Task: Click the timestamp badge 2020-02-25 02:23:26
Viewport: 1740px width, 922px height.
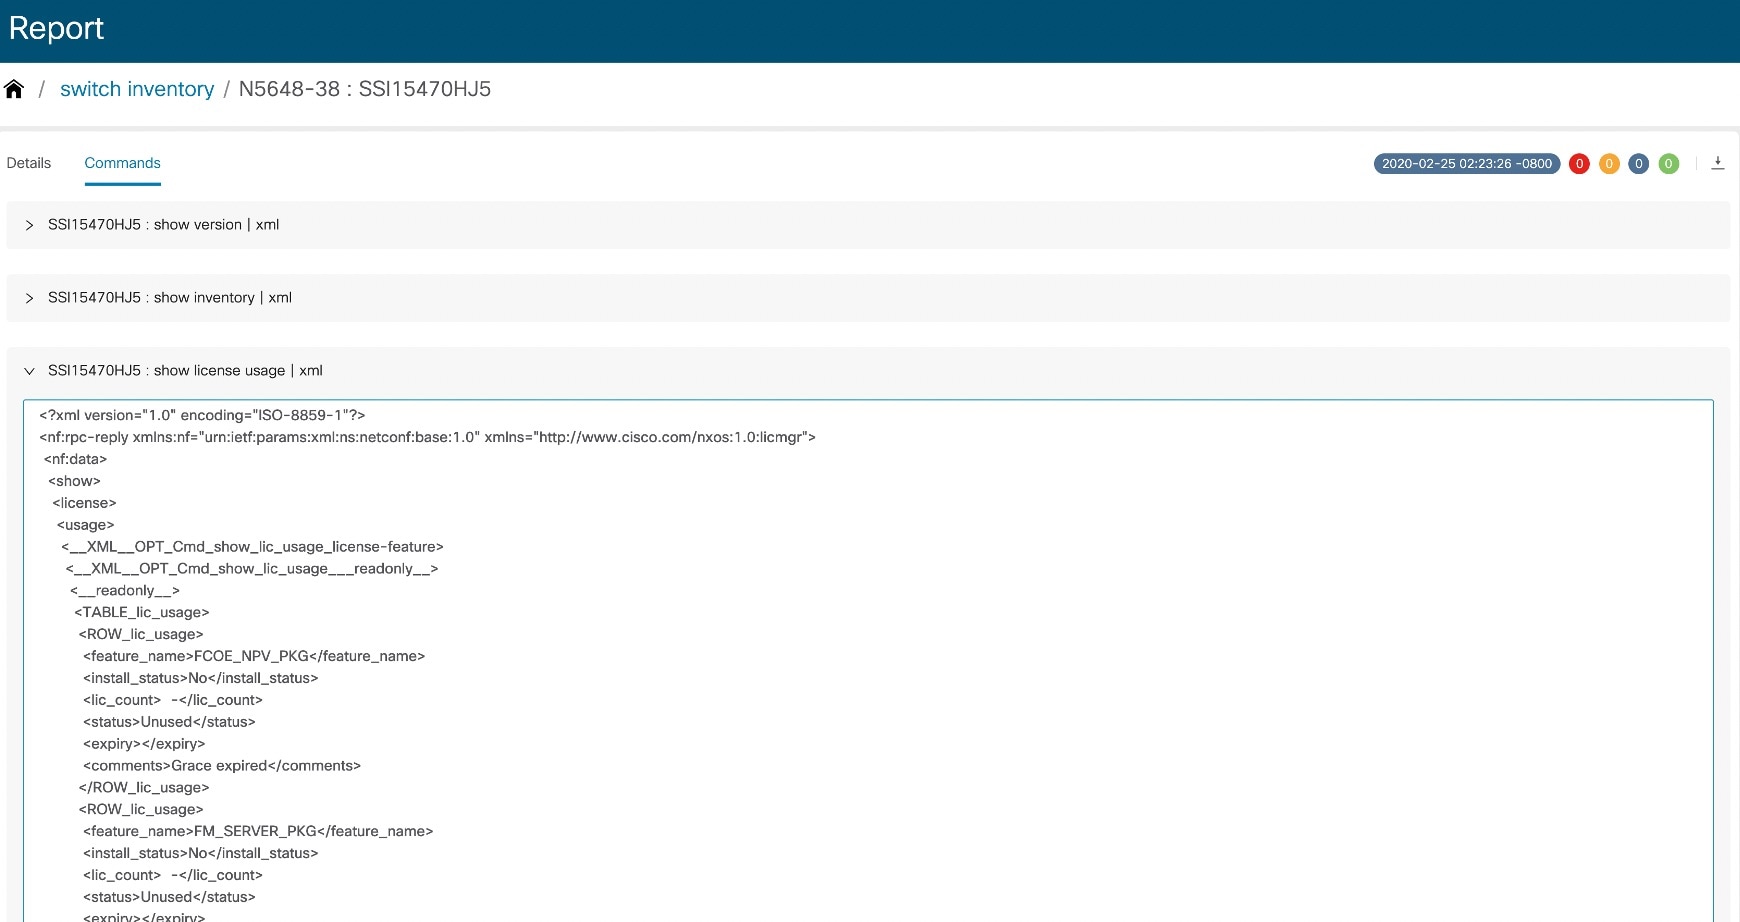Action: point(1466,163)
